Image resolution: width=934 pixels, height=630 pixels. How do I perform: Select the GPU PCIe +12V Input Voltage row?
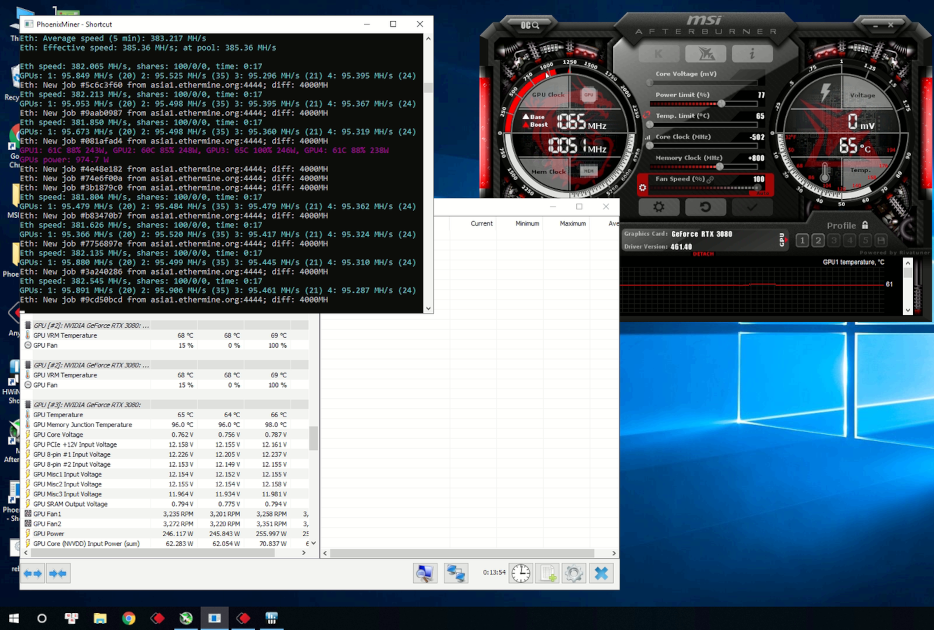(x=166, y=444)
